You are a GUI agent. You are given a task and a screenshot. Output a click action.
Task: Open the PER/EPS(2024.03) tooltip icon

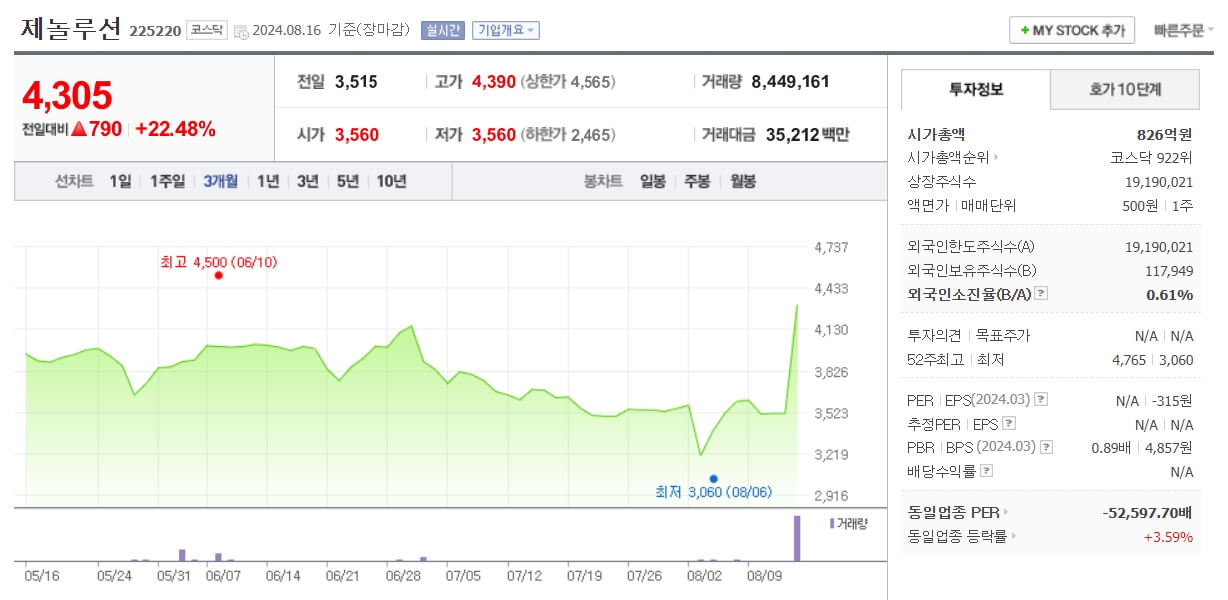point(1042,399)
